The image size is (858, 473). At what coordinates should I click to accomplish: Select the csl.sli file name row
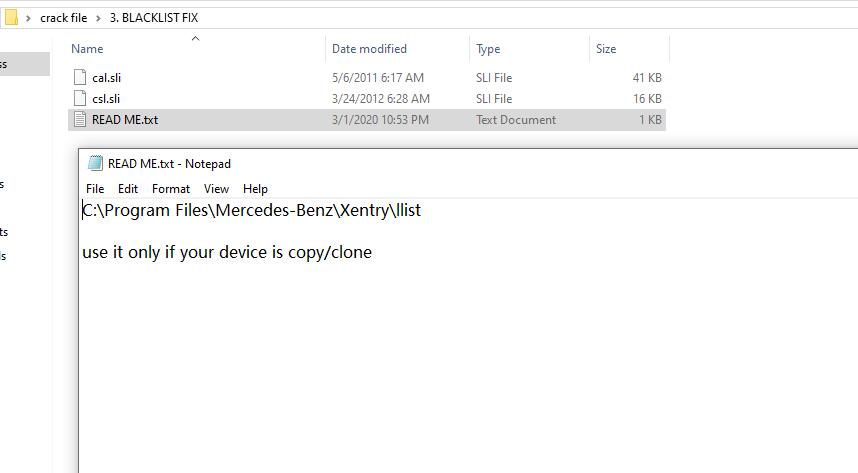click(x=367, y=99)
